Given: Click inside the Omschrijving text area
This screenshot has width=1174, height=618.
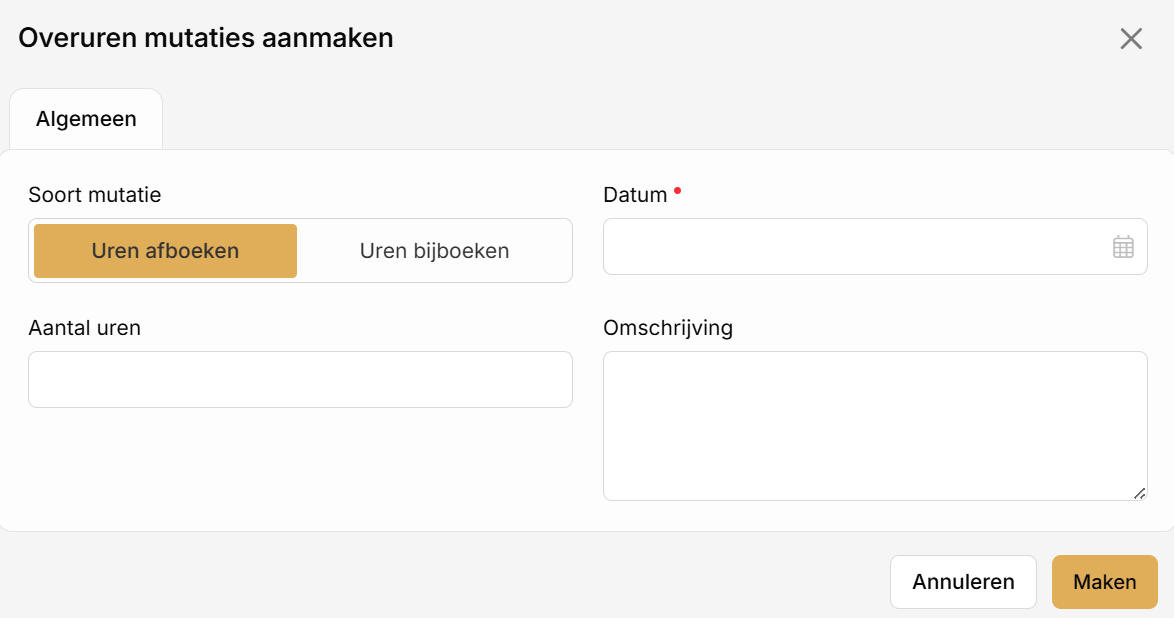Looking at the screenshot, I should [x=875, y=425].
